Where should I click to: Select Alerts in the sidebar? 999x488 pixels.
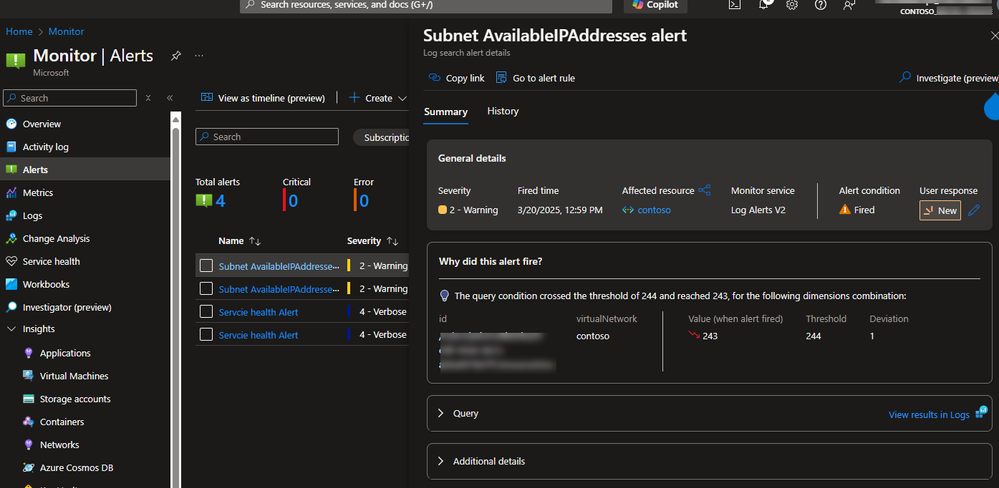[35, 170]
